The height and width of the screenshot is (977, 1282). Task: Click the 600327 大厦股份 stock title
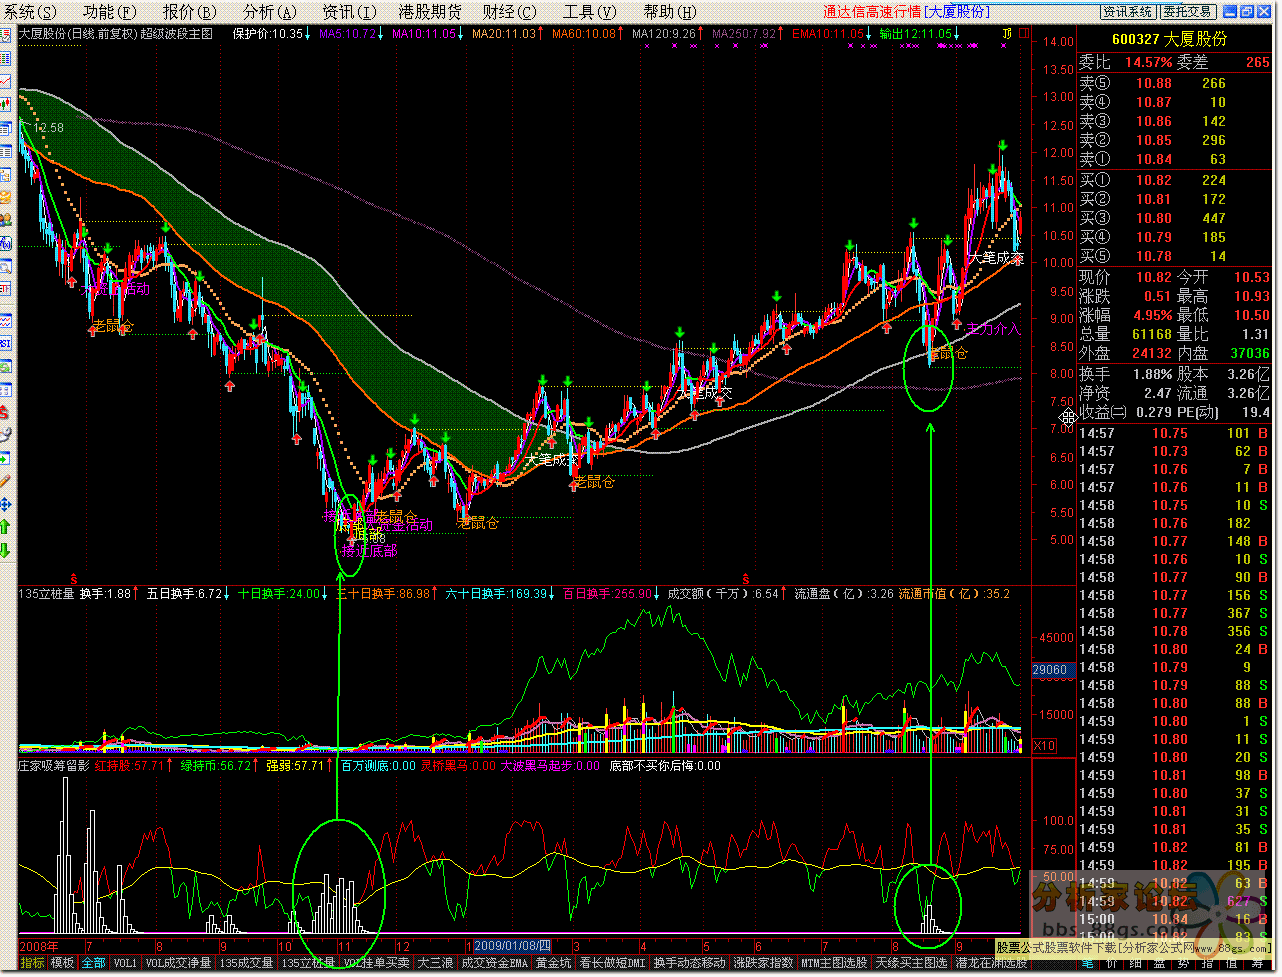click(x=1169, y=39)
